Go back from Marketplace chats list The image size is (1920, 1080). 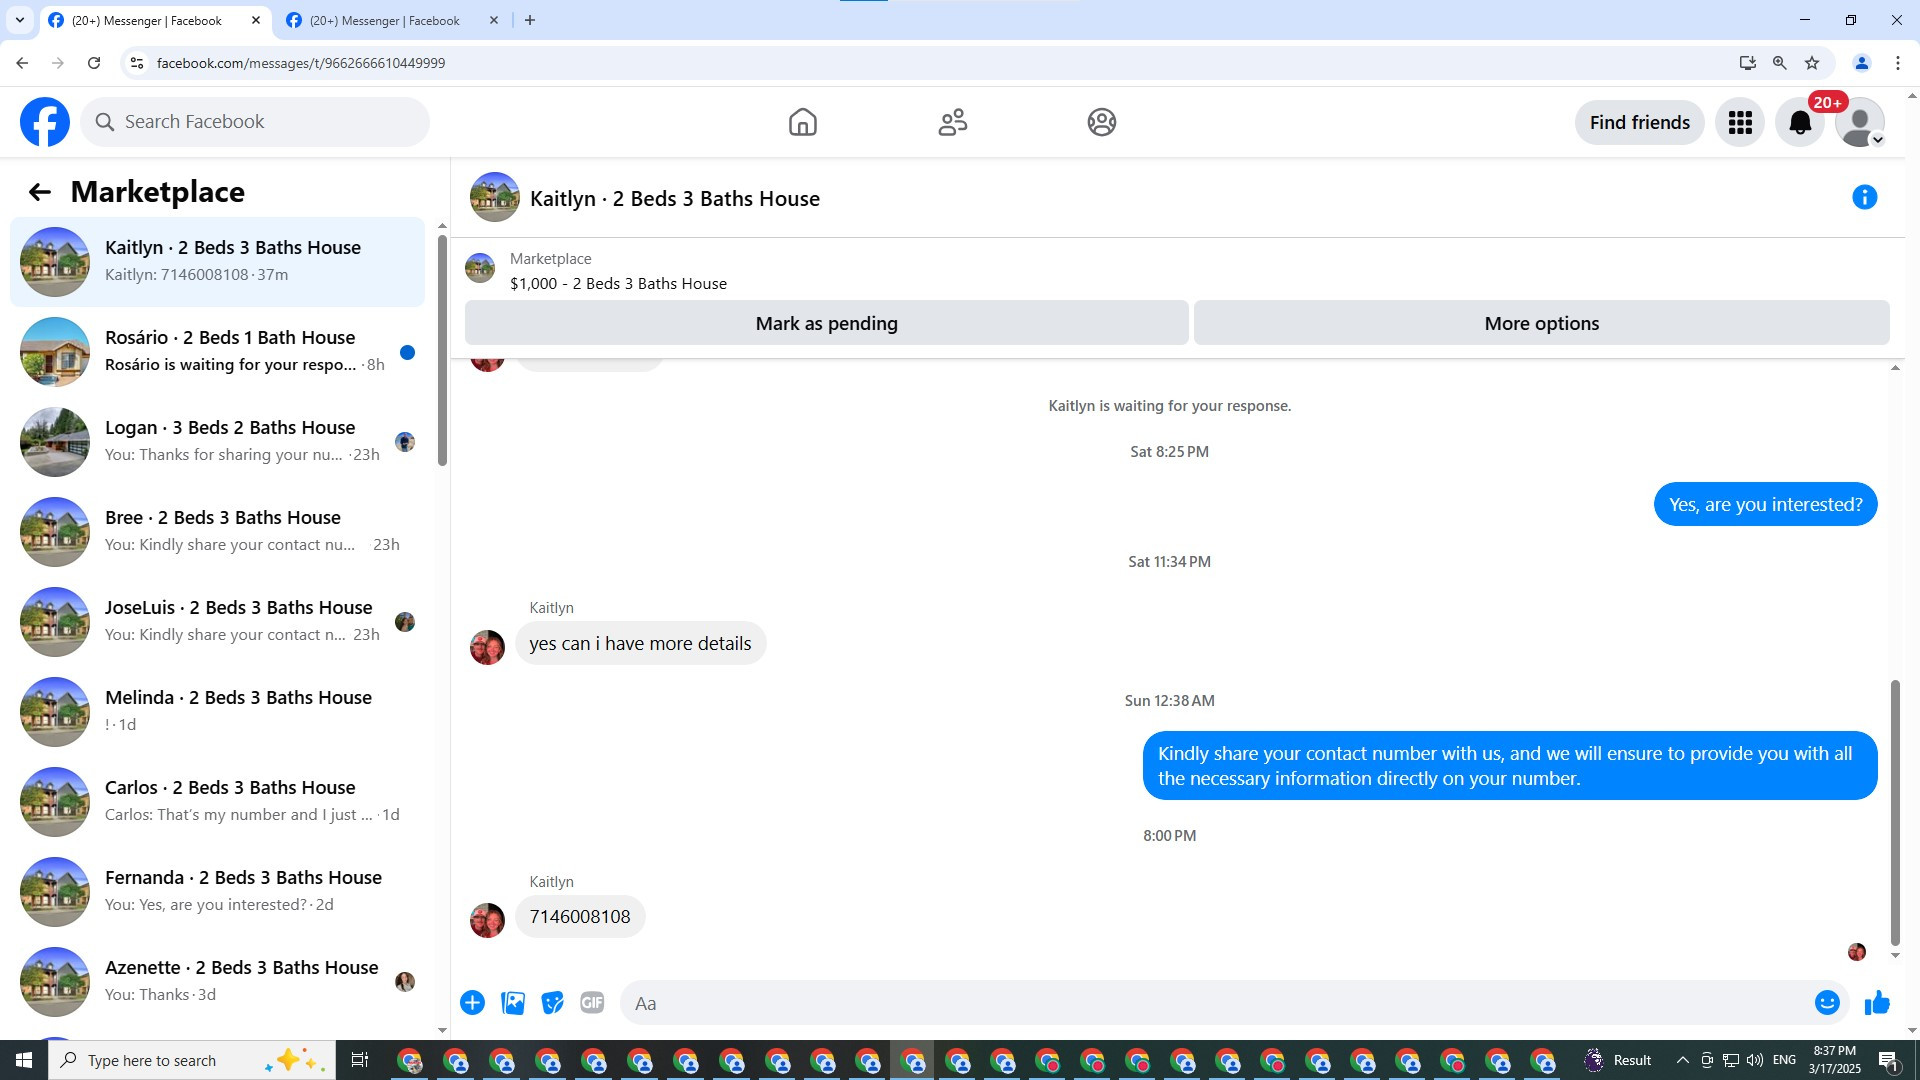click(x=39, y=192)
